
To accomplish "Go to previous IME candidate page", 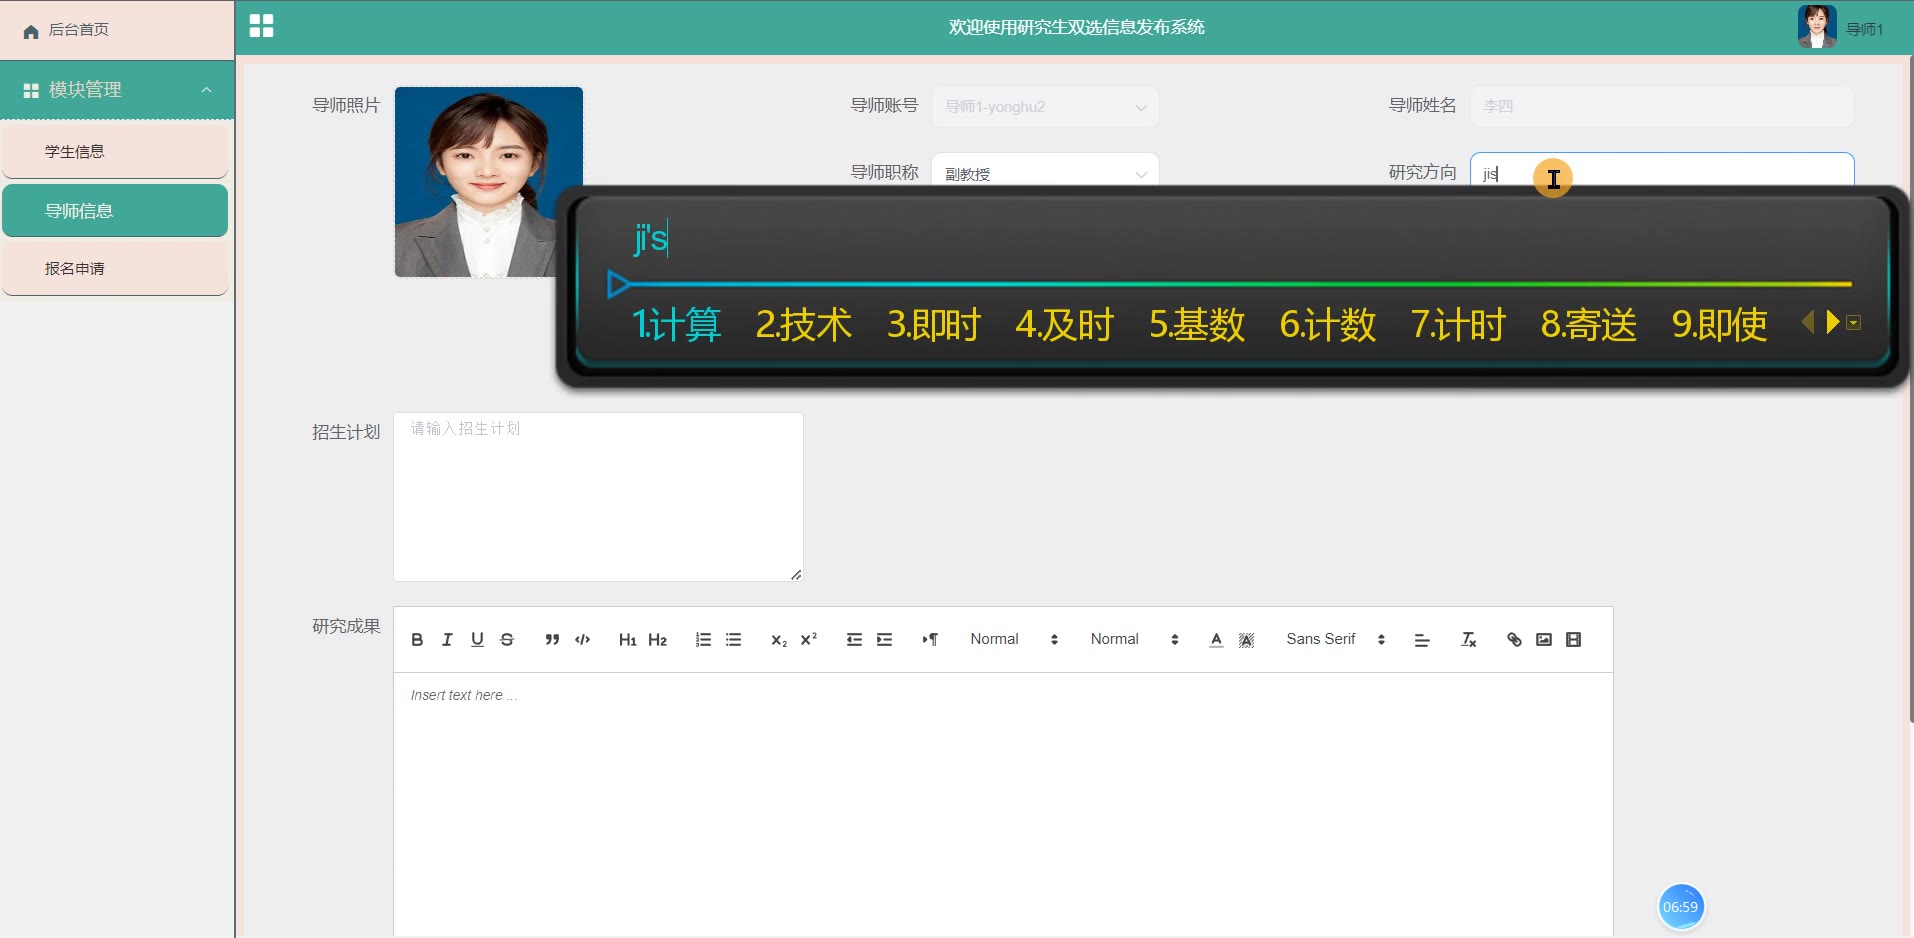I will (1808, 322).
